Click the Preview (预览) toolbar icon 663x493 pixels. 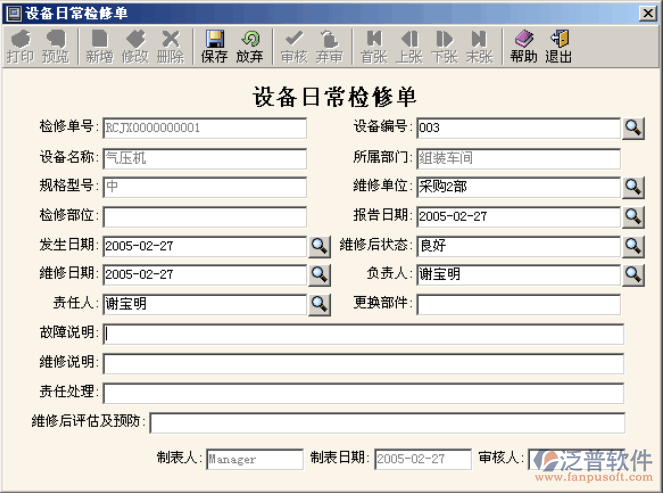coord(55,46)
